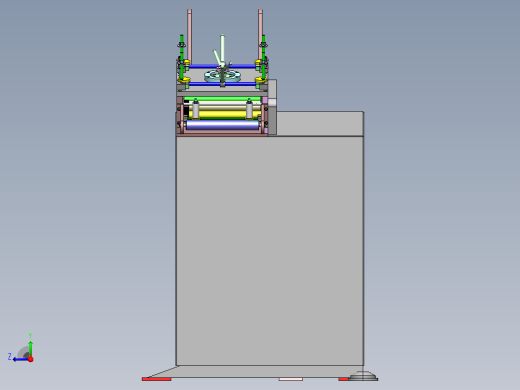Select the vertical white handle lever on top
This screenshot has width=520, height=390.
[x=222, y=48]
